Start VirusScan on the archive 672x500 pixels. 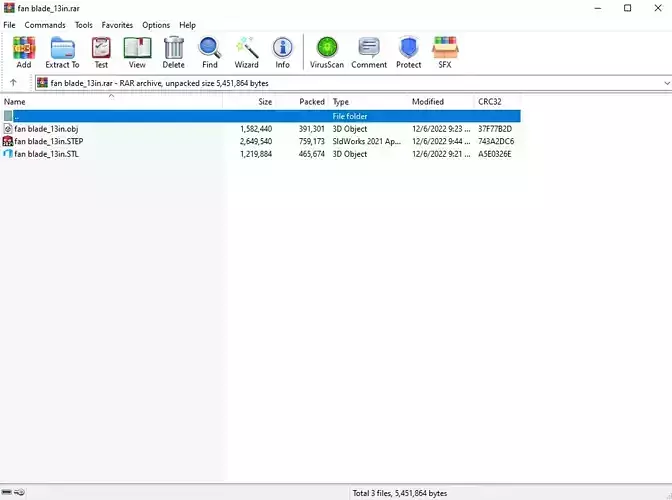pos(327,52)
